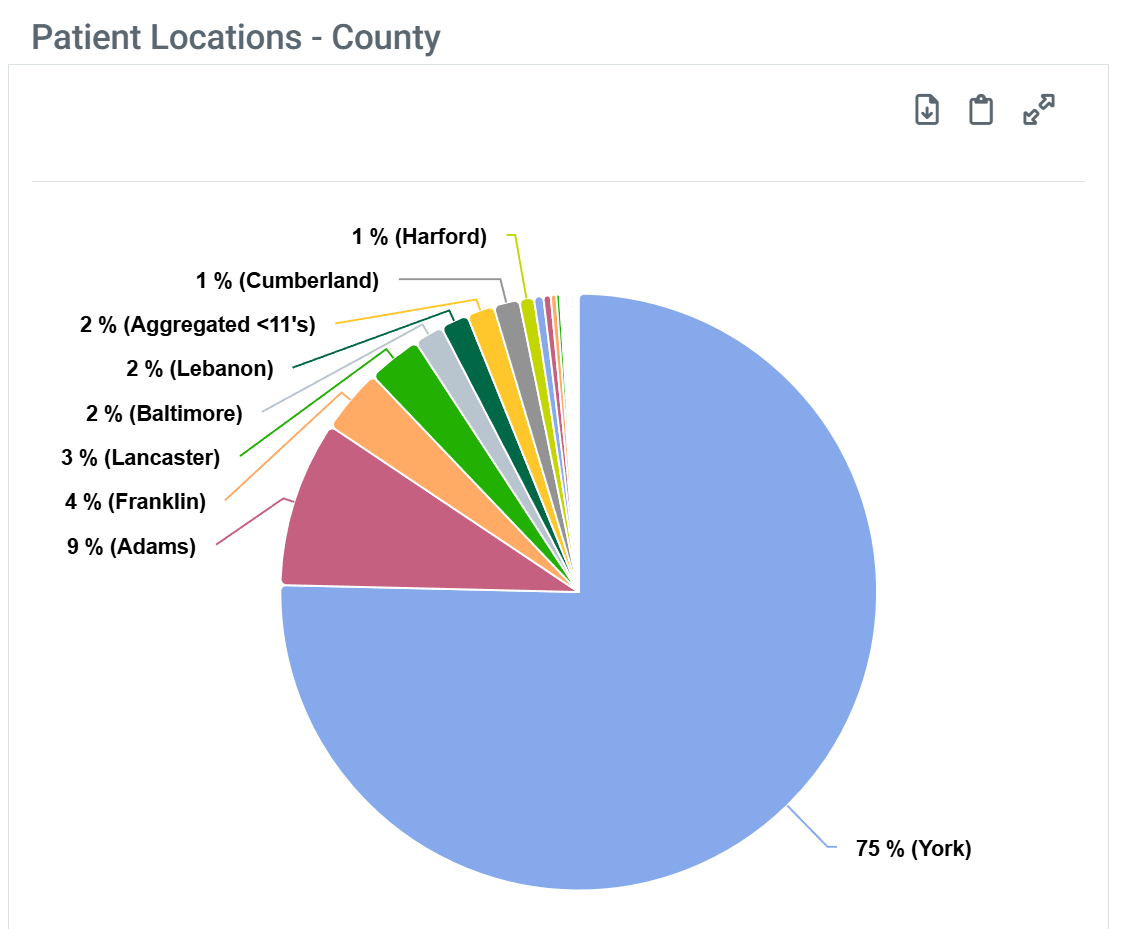Click the "4 % (Franklin)" label

pyautogui.click(x=135, y=501)
